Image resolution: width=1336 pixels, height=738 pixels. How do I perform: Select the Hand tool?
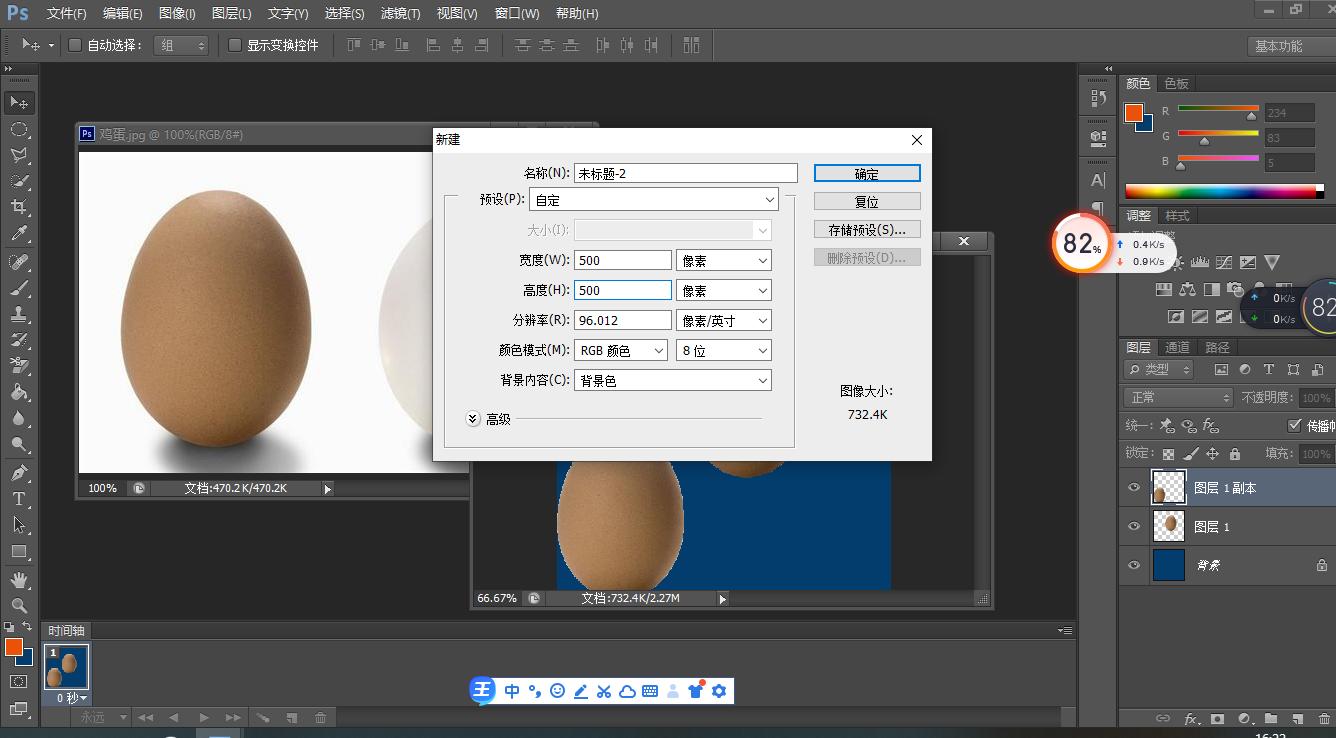[20, 578]
